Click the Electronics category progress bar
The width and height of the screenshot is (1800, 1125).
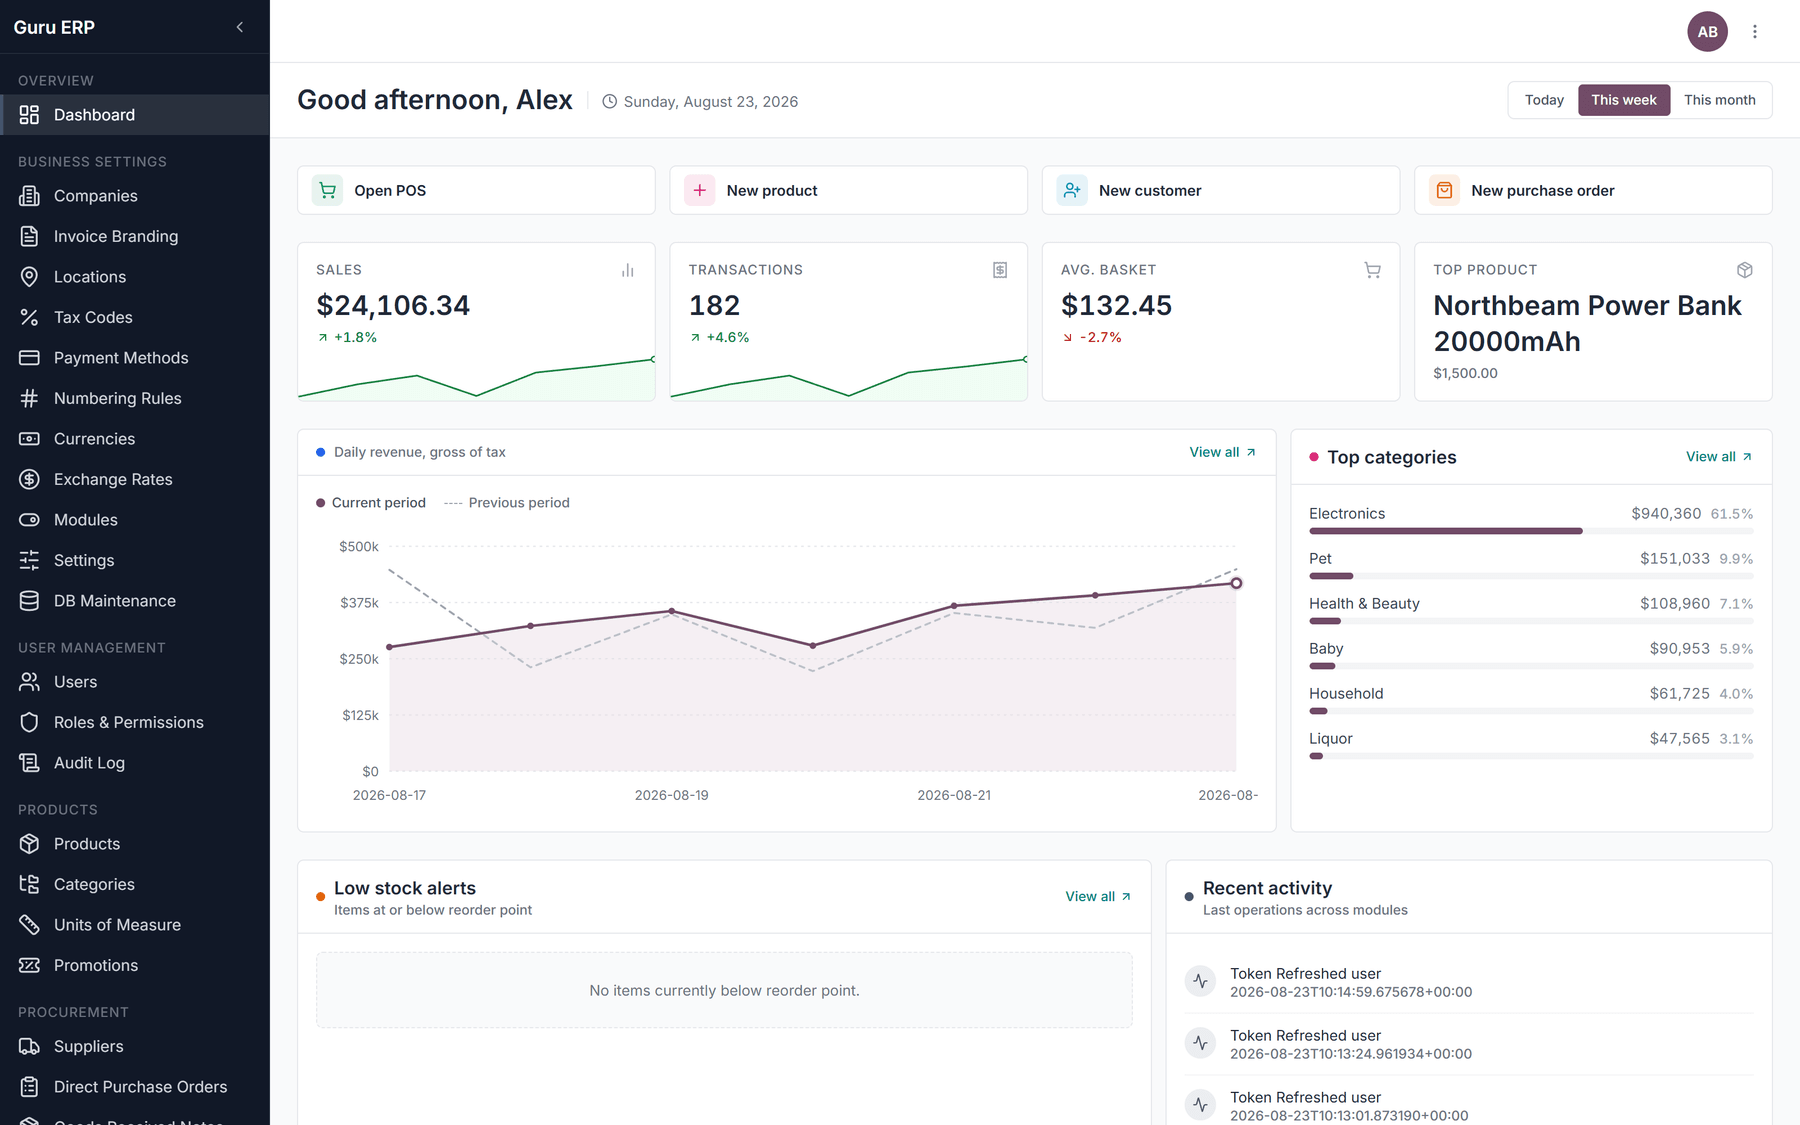(1531, 531)
